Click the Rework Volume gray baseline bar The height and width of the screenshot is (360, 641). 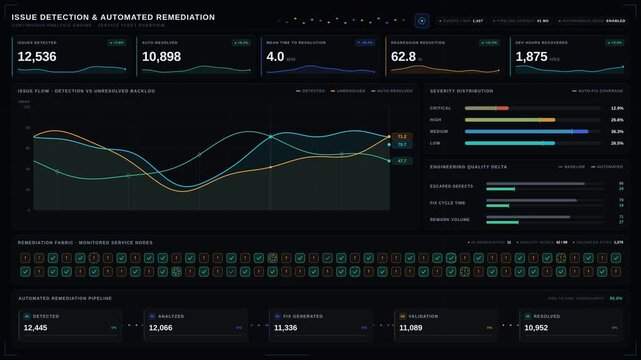click(x=528, y=217)
